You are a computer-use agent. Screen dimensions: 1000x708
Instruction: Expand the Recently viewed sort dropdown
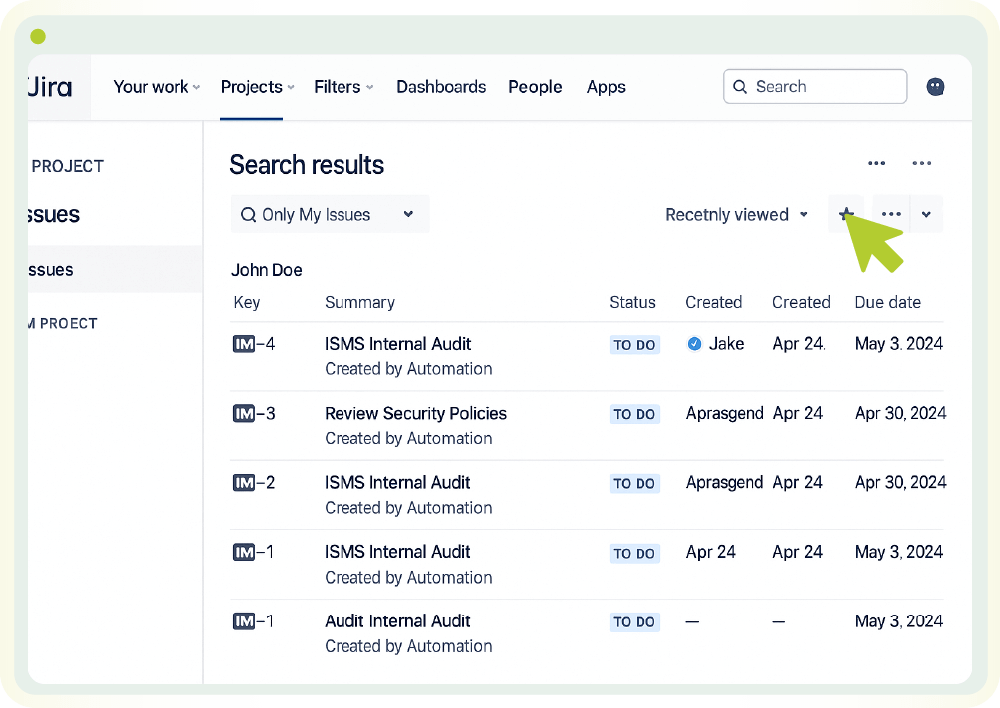(x=737, y=214)
